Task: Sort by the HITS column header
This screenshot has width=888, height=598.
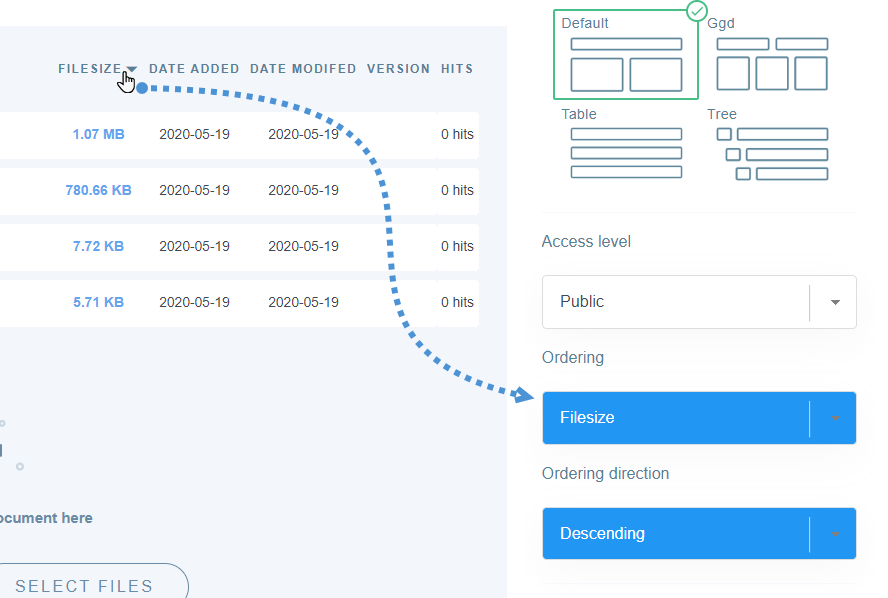Action: (x=457, y=69)
